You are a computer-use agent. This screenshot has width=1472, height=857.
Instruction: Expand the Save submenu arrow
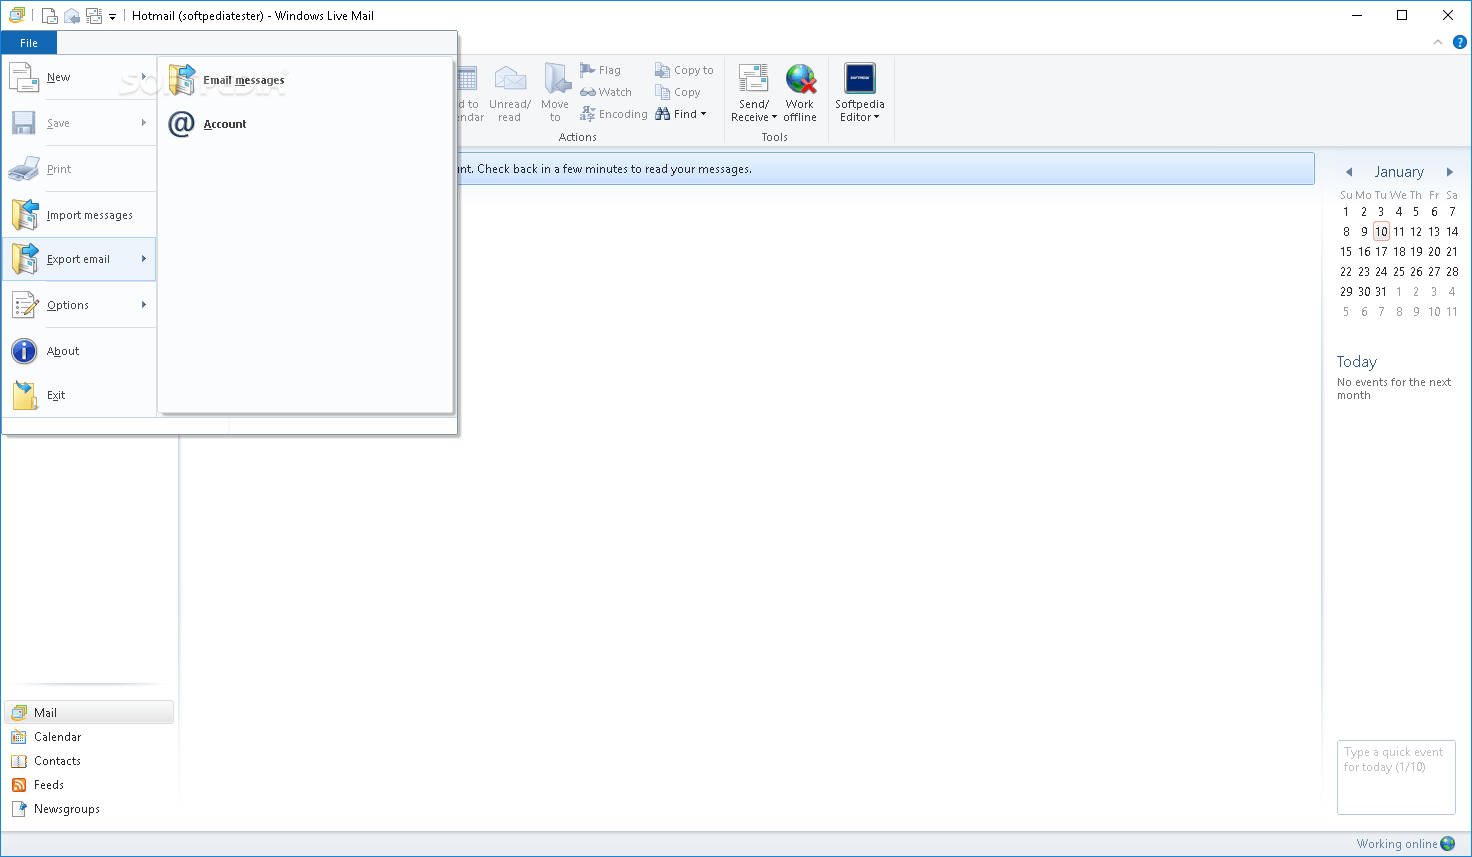click(144, 123)
